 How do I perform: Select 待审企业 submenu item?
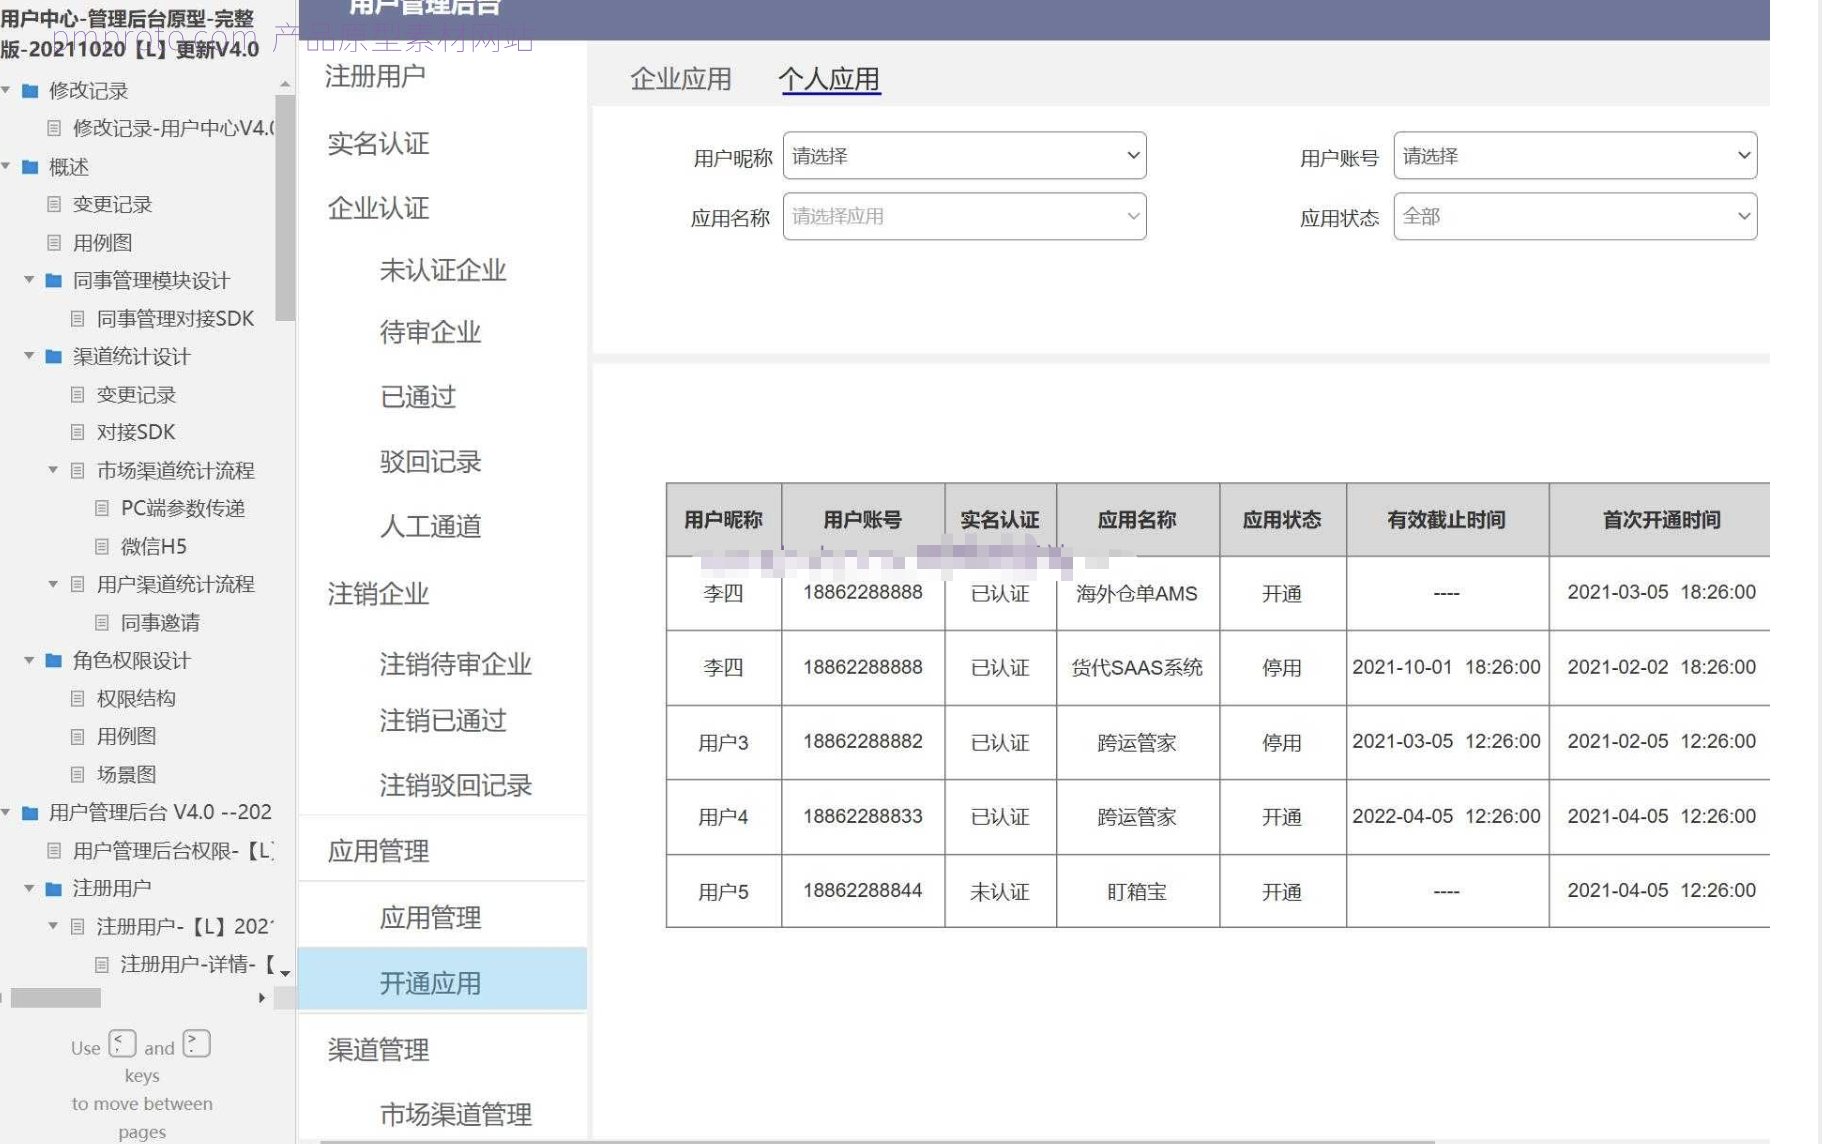pyautogui.click(x=430, y=333)
